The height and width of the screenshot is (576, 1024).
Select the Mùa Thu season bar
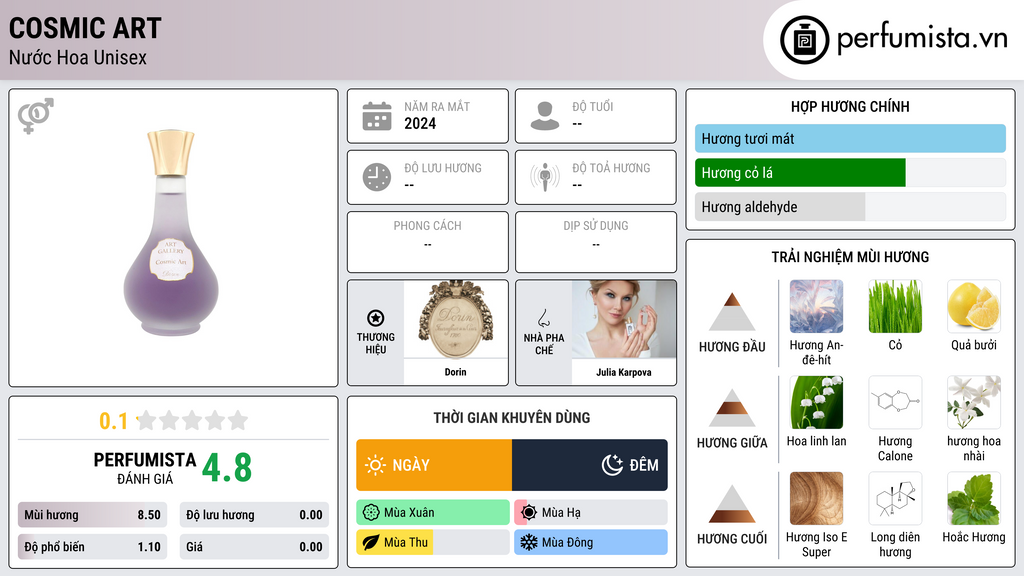433,542
